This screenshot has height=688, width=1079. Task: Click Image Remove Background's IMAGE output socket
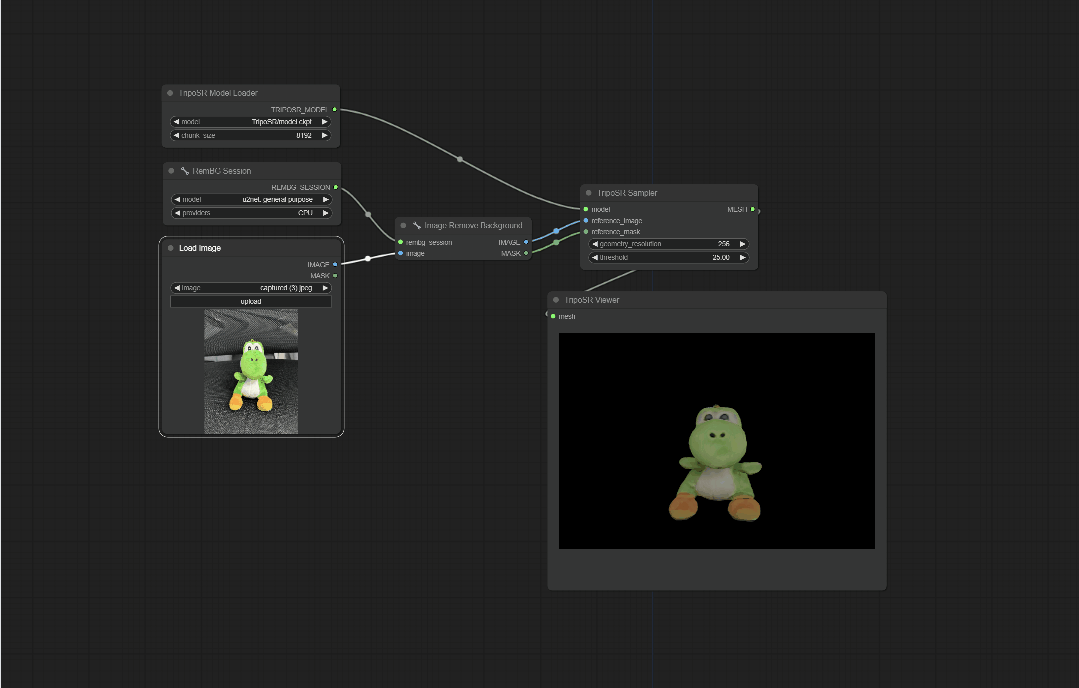526,242
